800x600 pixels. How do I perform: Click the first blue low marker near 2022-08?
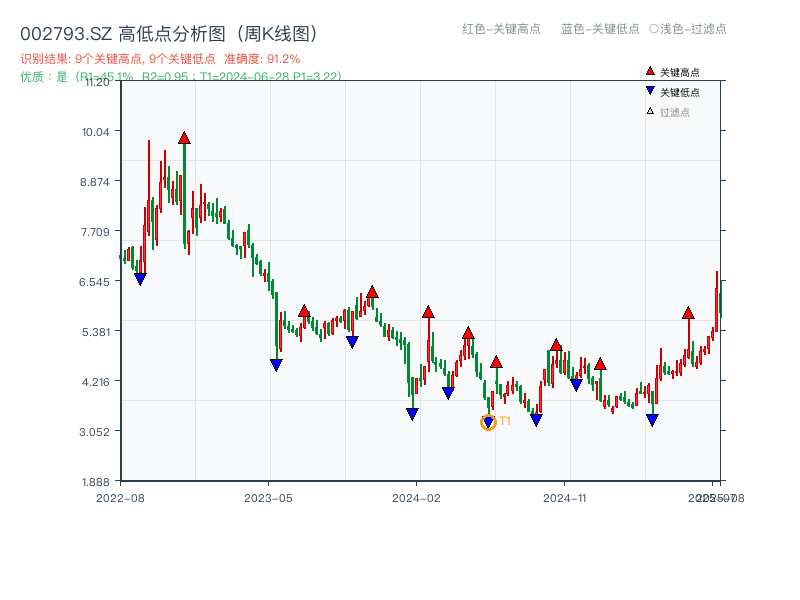click(x=141, y=279)
